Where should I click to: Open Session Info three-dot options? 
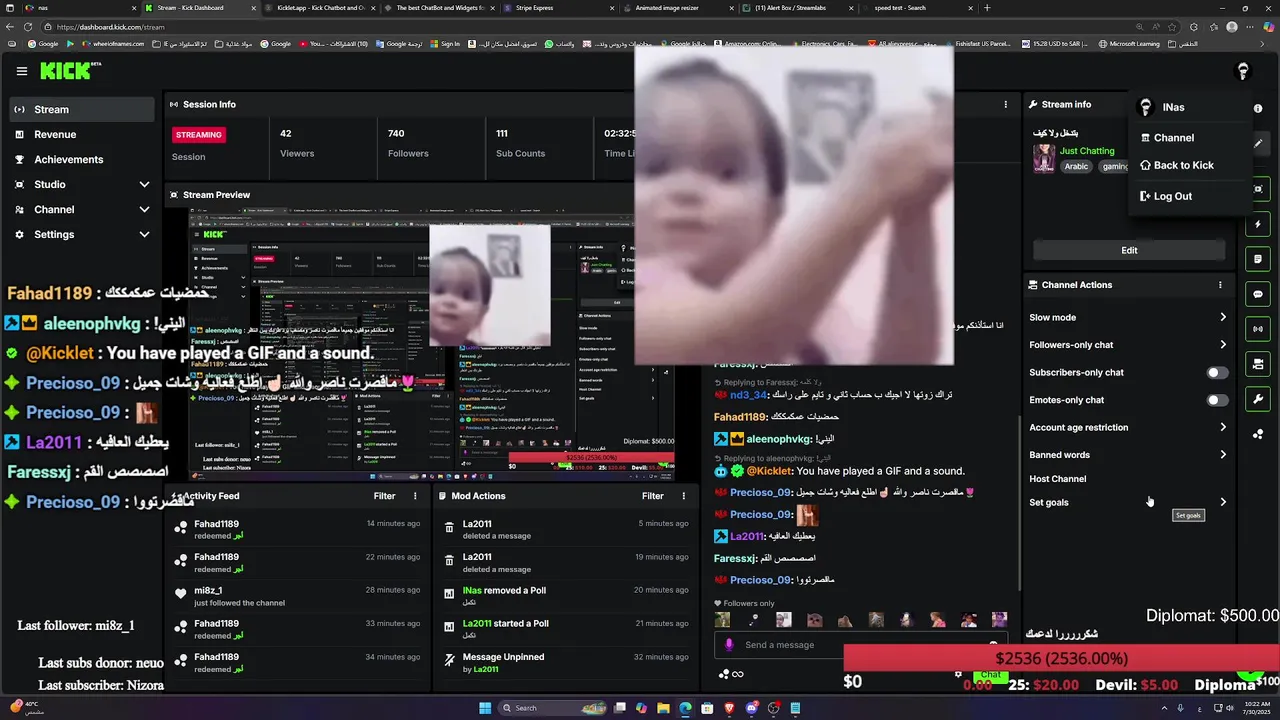tap(1006, 104)
